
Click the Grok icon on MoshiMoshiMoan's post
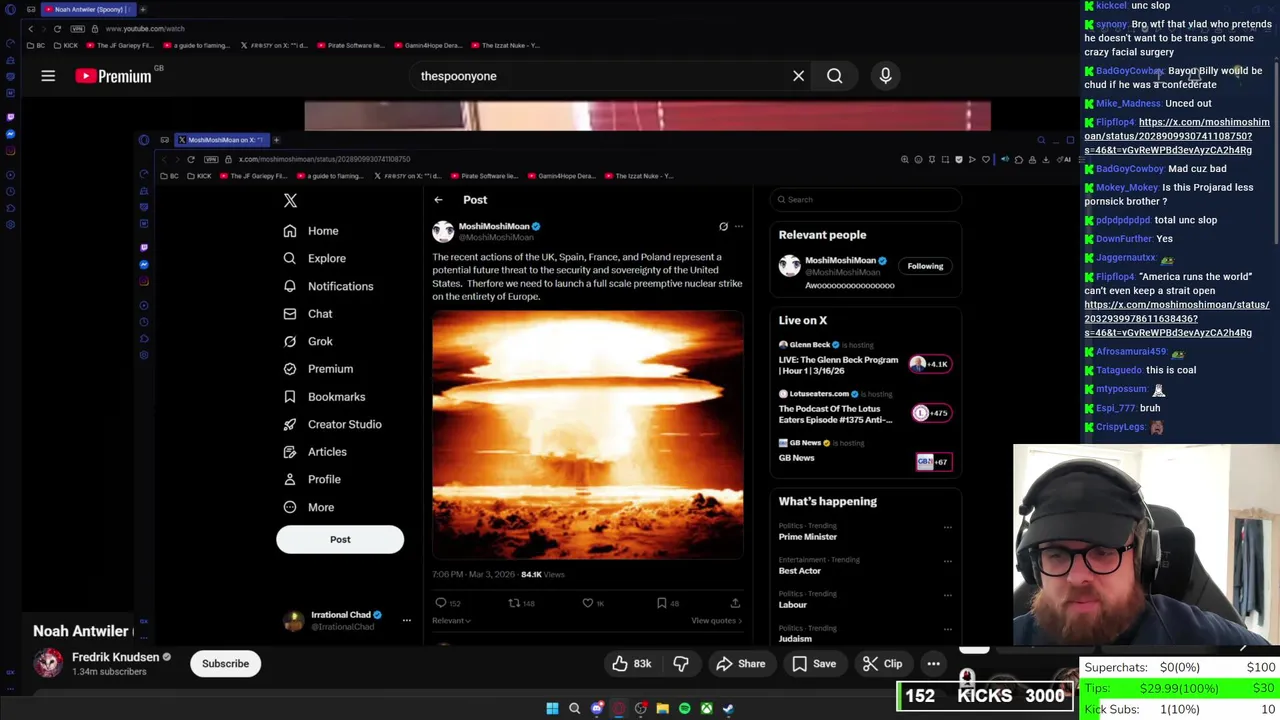[723, 227]
